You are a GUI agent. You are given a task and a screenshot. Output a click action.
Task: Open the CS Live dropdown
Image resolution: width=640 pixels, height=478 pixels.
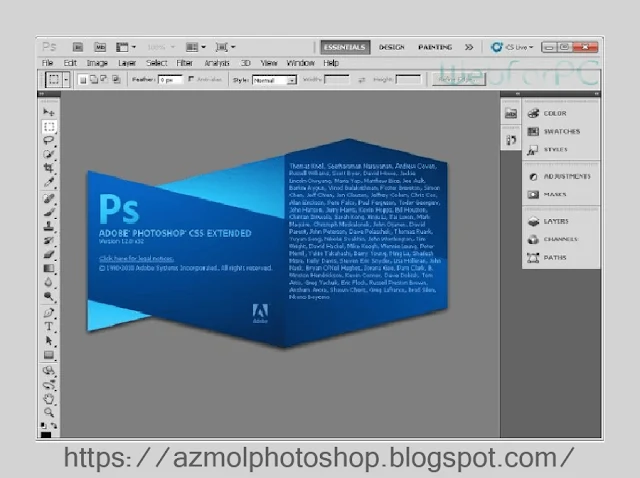[513, 47]
